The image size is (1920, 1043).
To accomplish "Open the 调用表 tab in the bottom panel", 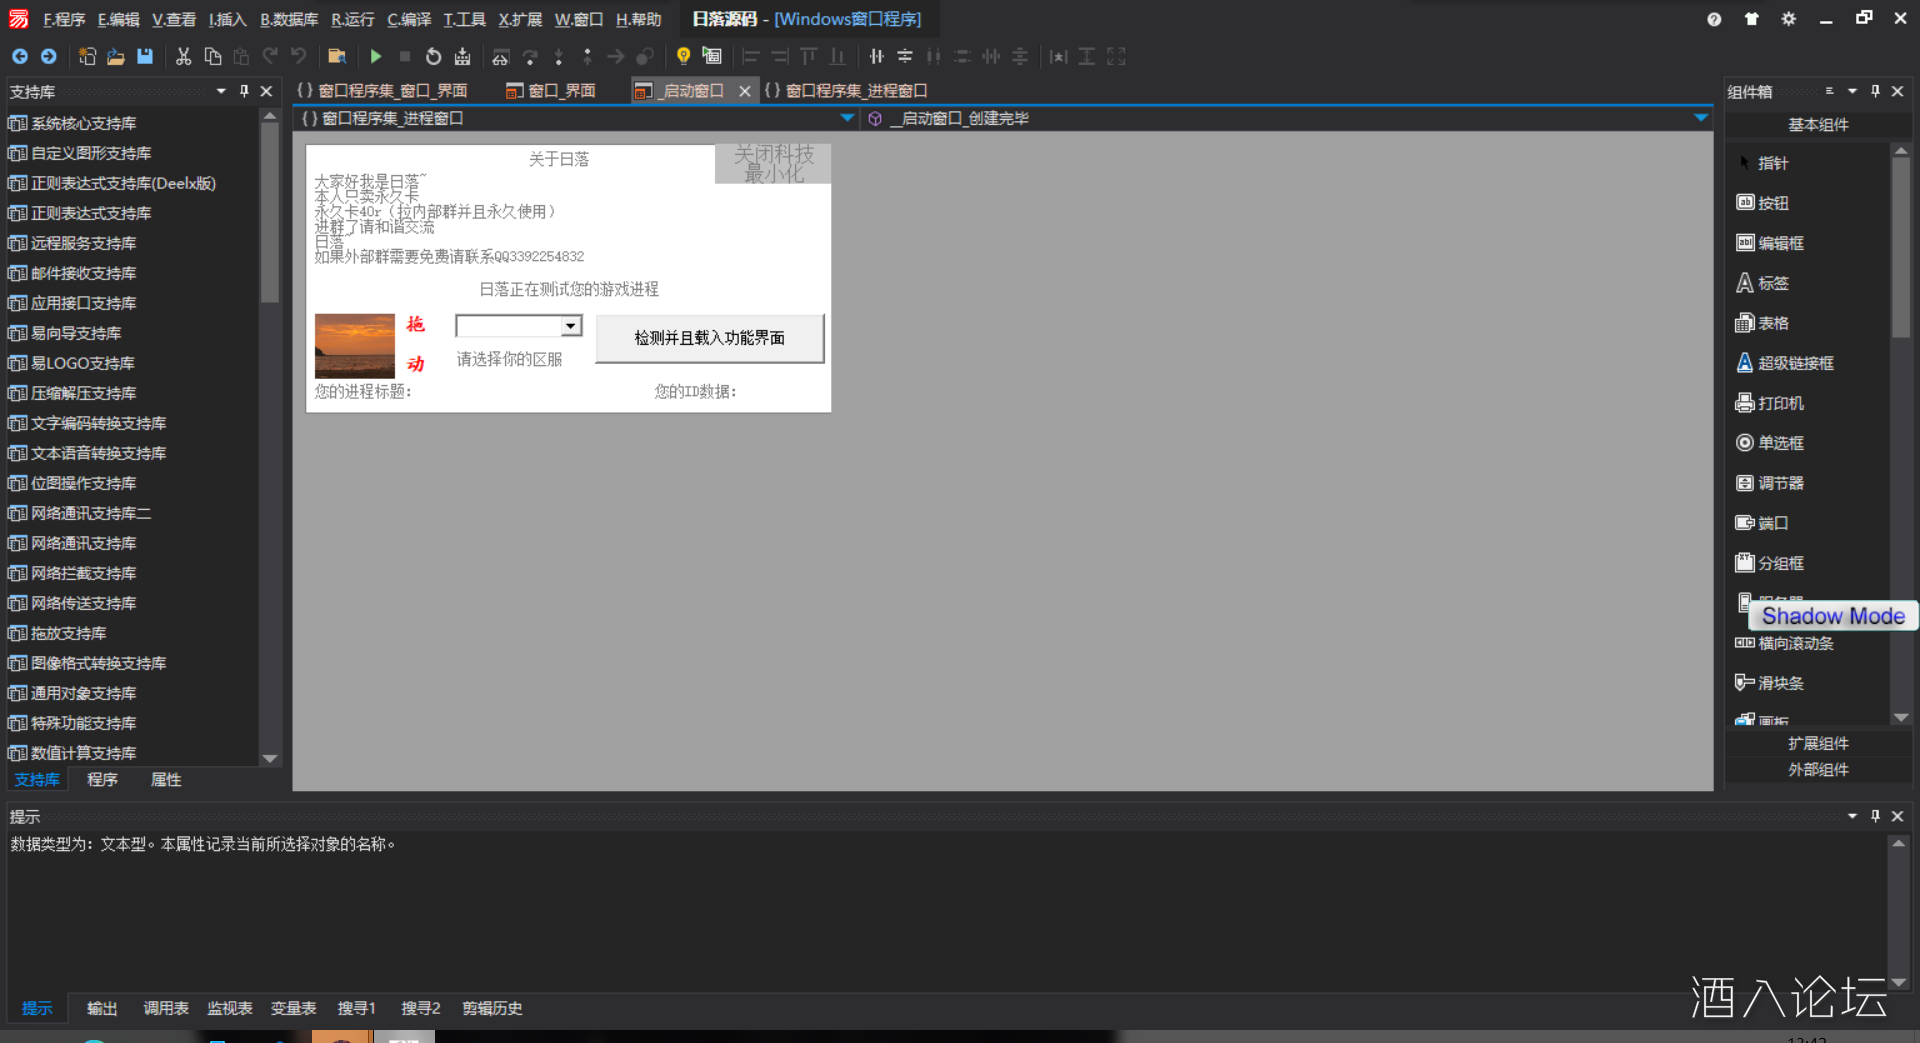I will 166,1008.
